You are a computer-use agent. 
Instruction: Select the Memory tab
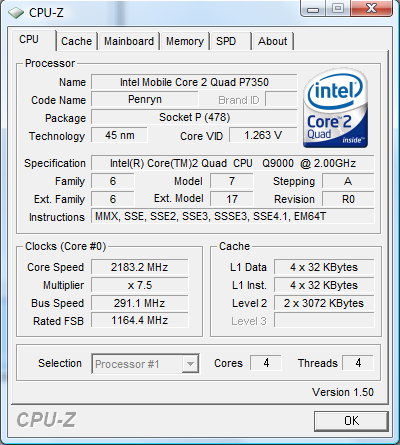[x=185, y=41]
